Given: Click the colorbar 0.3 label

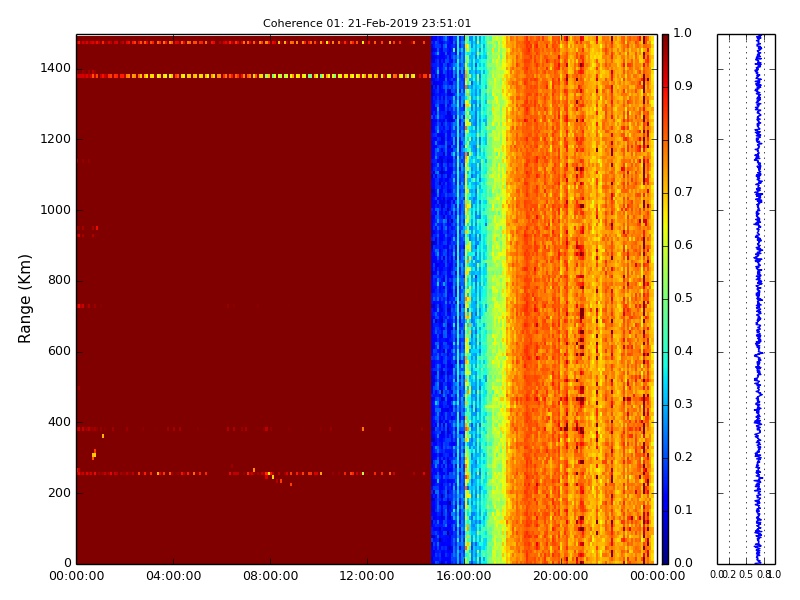Looking at the screenshot, I should 683,405.
